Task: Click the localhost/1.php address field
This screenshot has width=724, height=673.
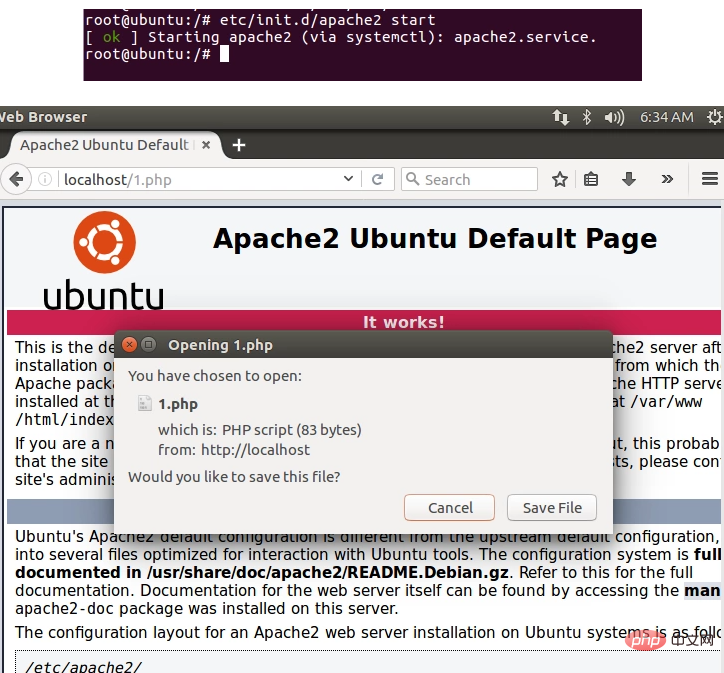Action: (201, 179)
